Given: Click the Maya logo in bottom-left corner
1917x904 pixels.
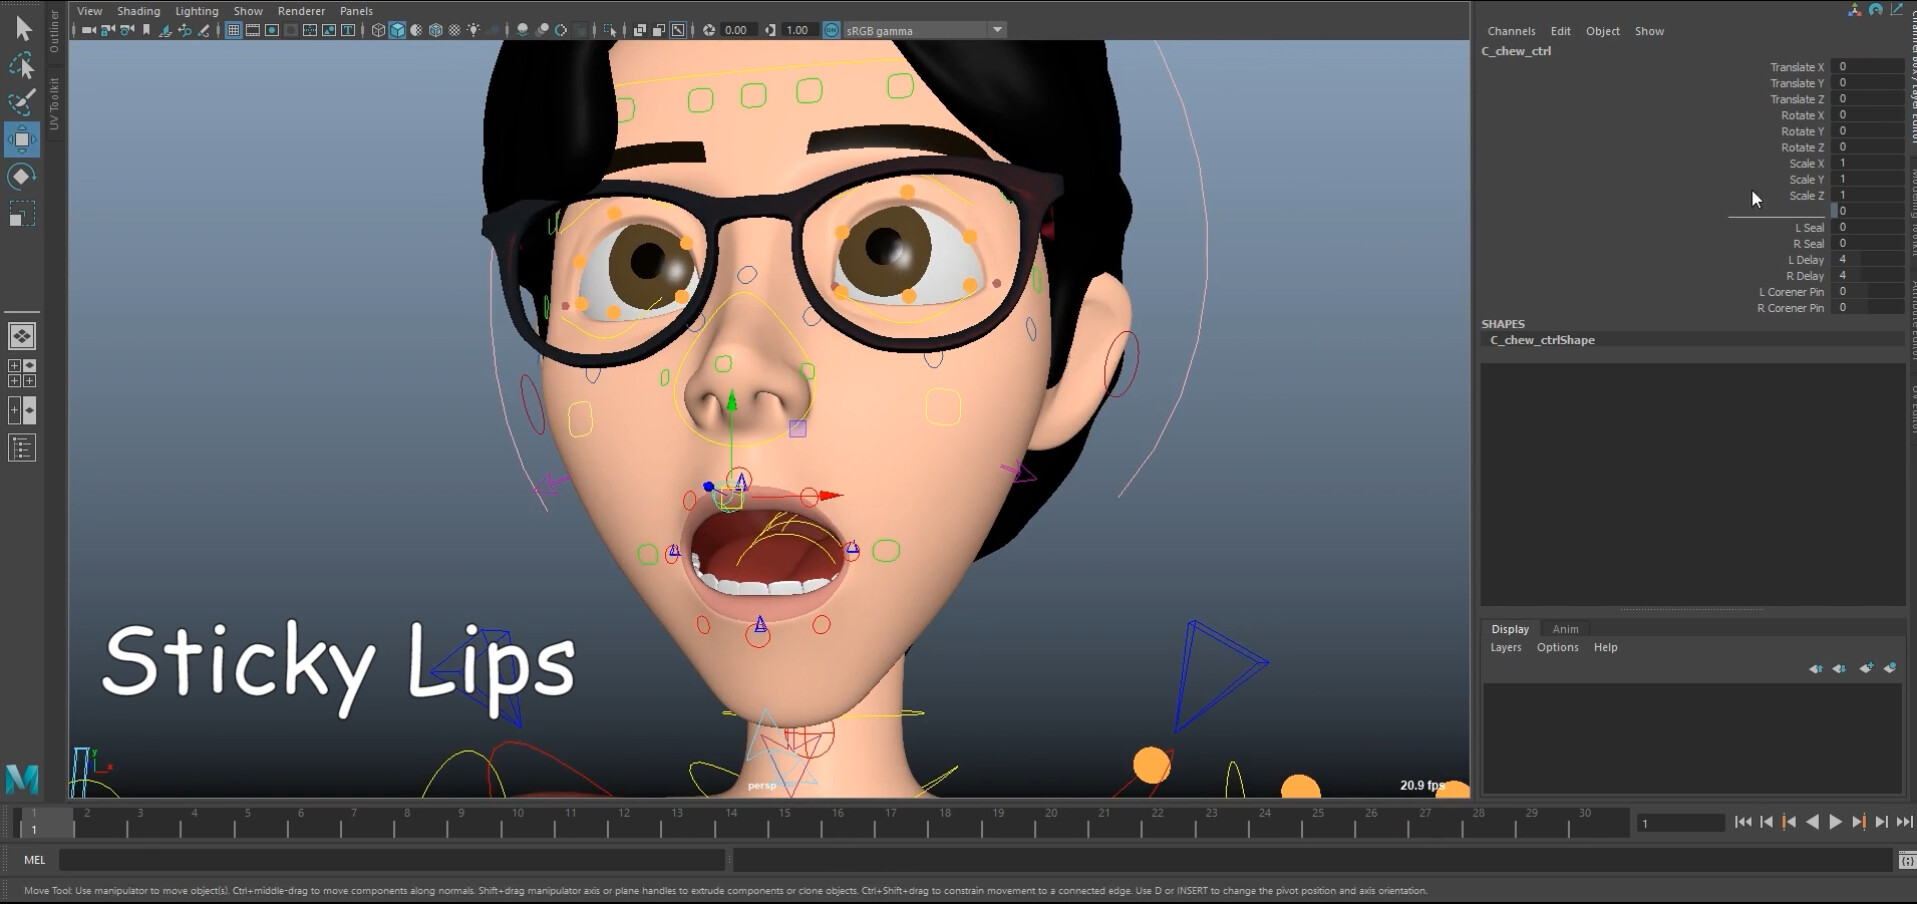Looking at the screenshot, I should [x=22, y=779].
